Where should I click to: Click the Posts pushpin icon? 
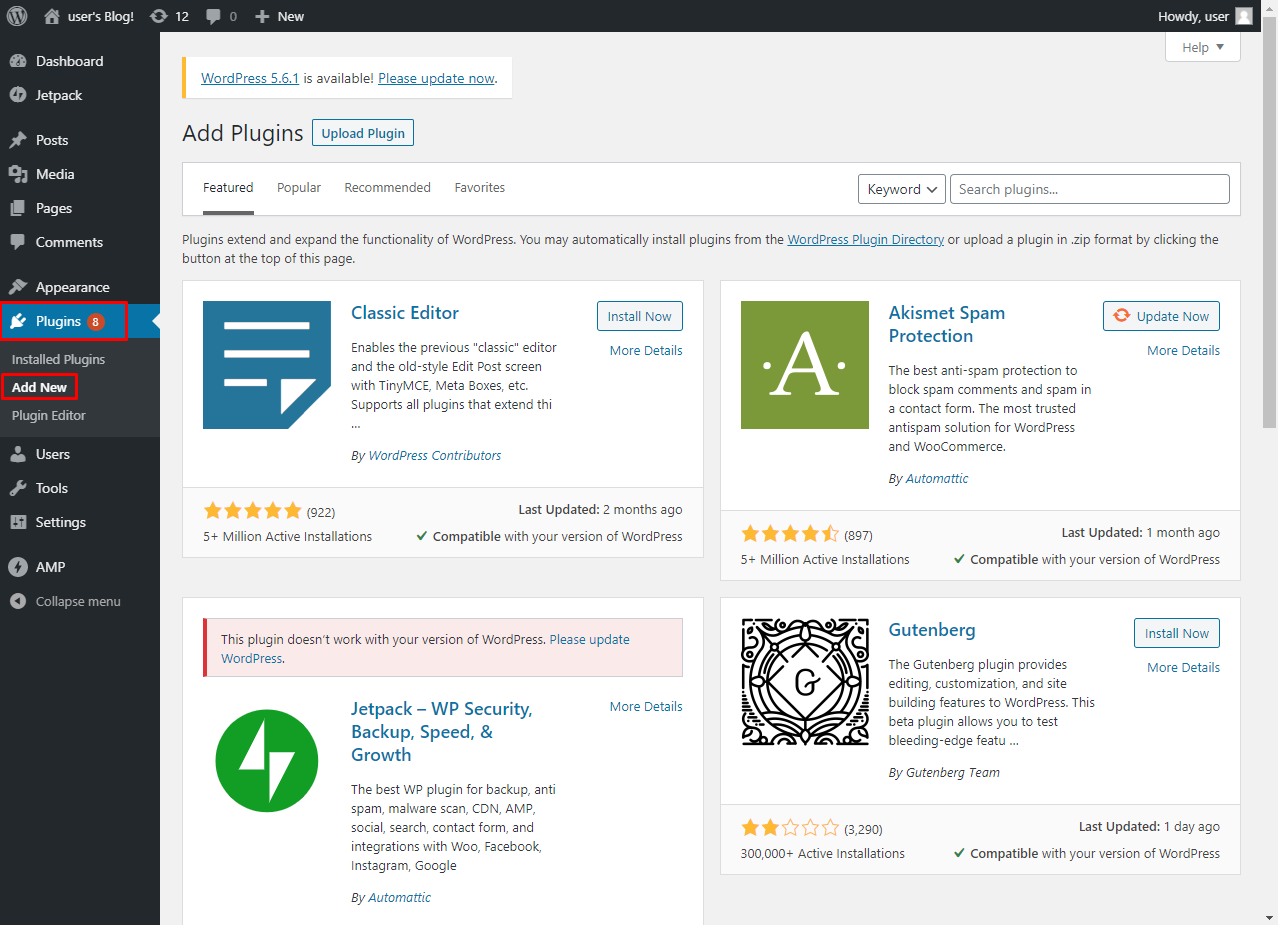click(18, 140)
